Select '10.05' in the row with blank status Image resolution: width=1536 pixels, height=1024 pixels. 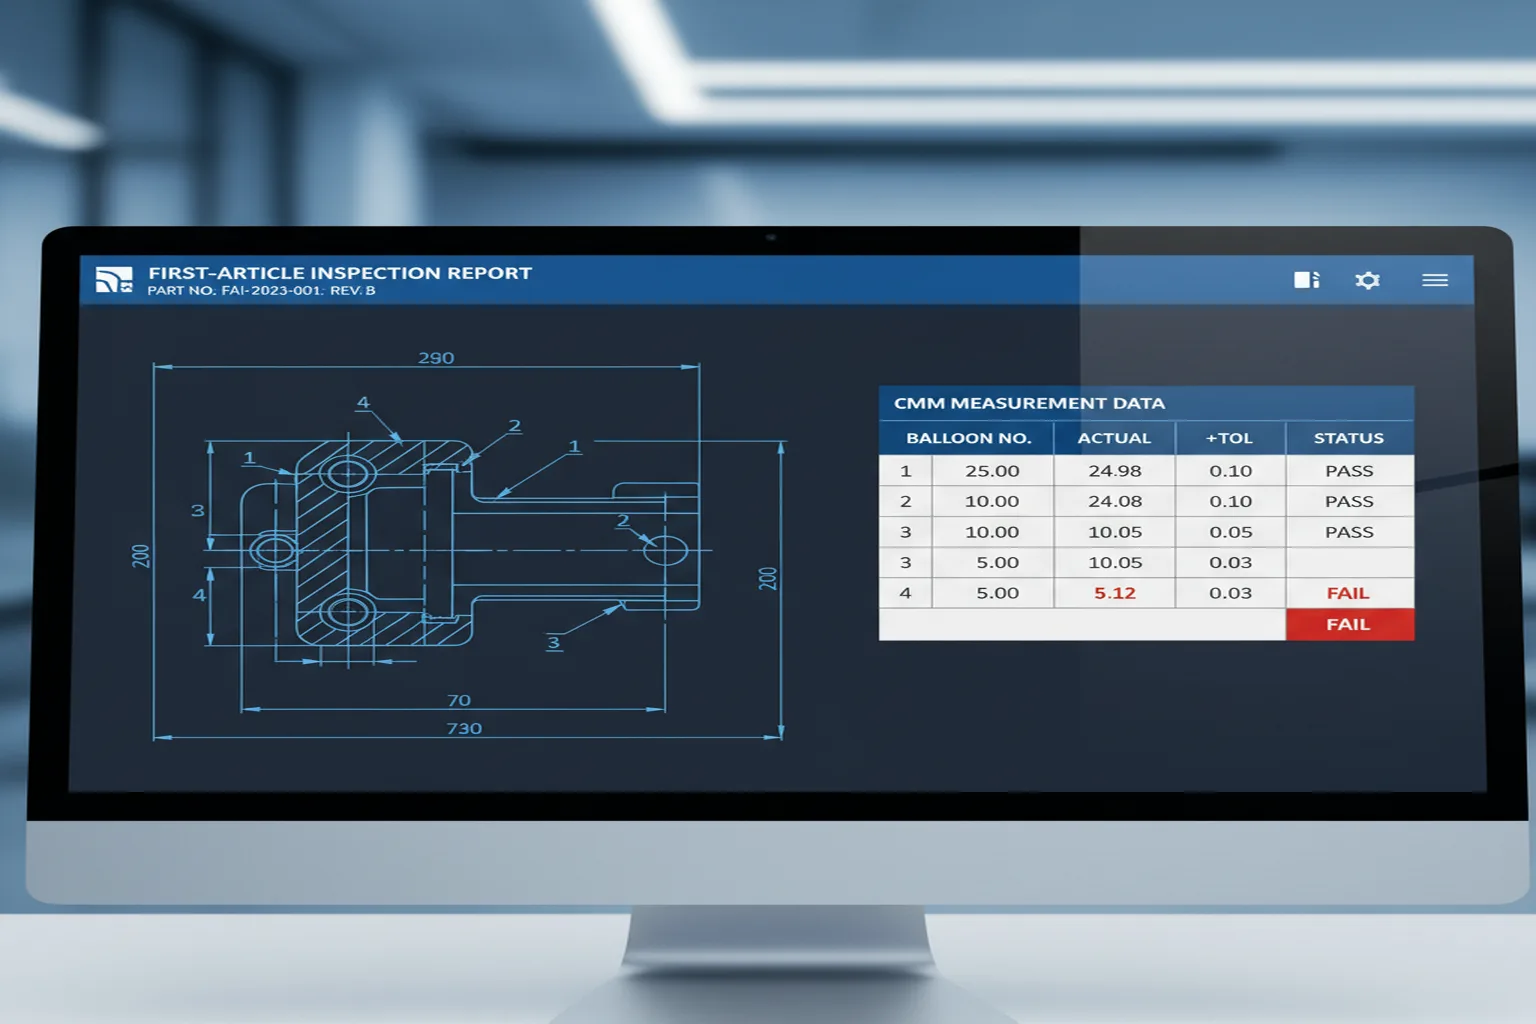1114,563
